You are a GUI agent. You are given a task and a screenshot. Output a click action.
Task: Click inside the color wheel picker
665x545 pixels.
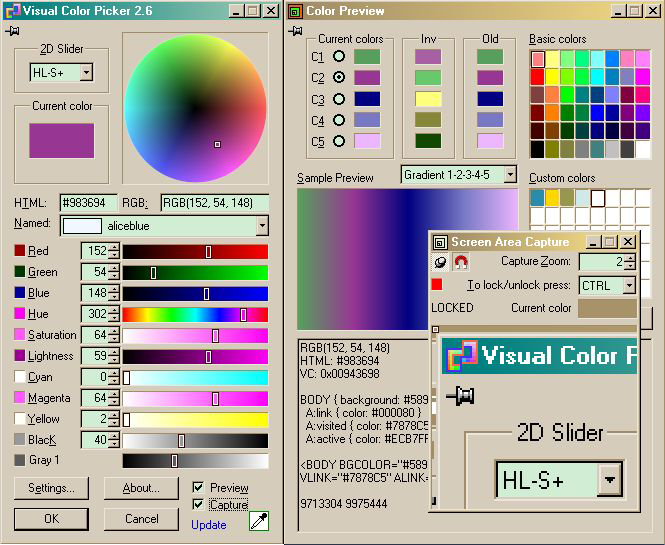(x=196, y=108)
